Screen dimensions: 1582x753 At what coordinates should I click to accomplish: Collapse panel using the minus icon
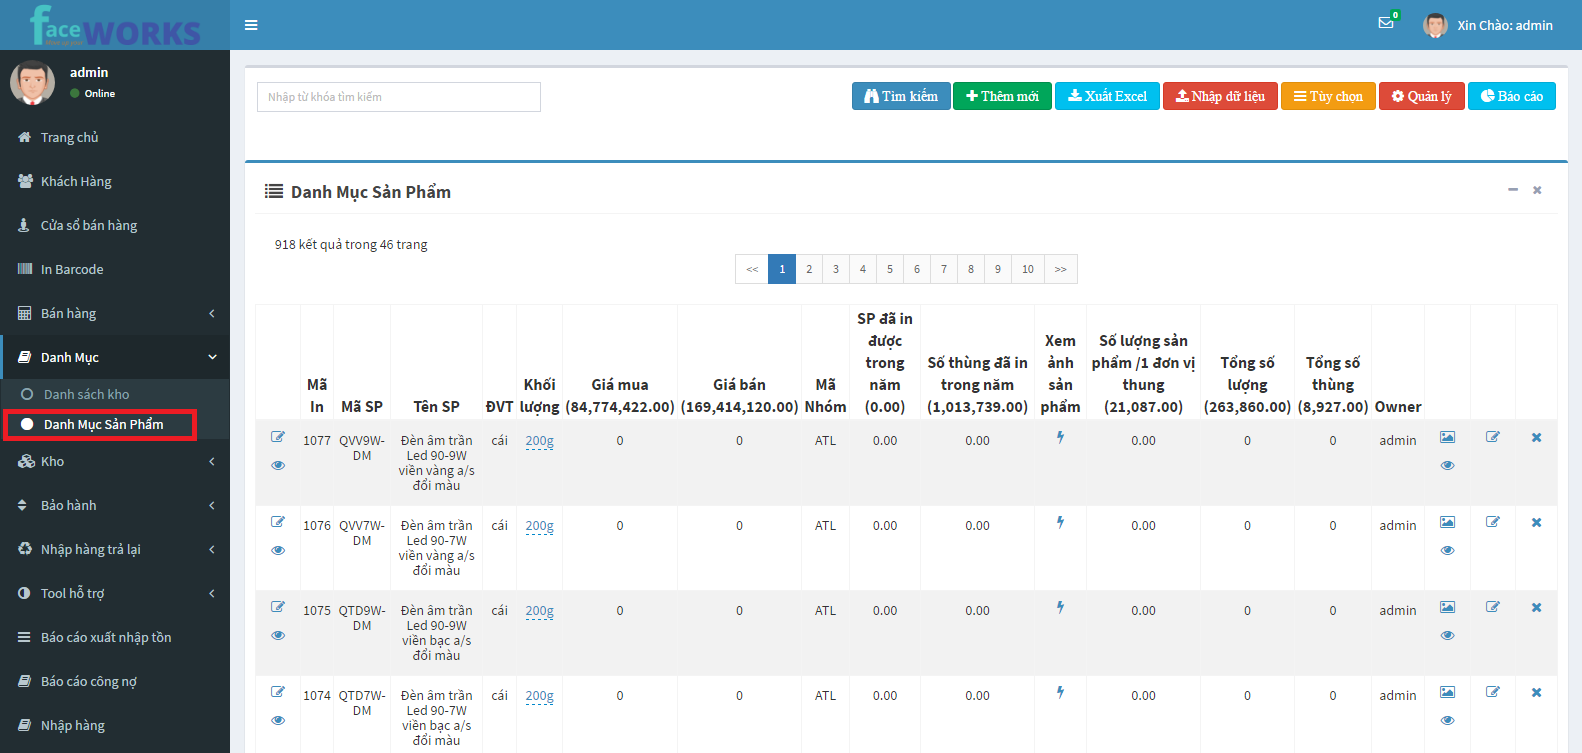pos(1513,190)
